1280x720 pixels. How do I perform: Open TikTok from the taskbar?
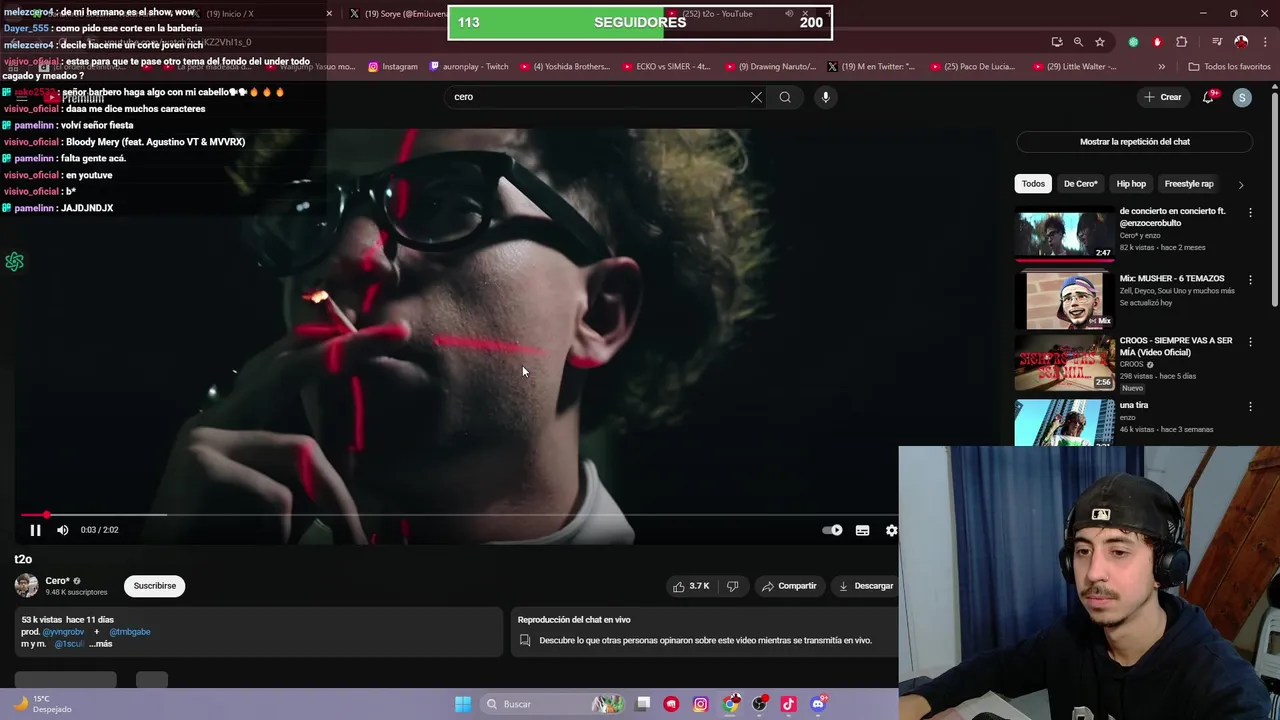pos(788,704)
